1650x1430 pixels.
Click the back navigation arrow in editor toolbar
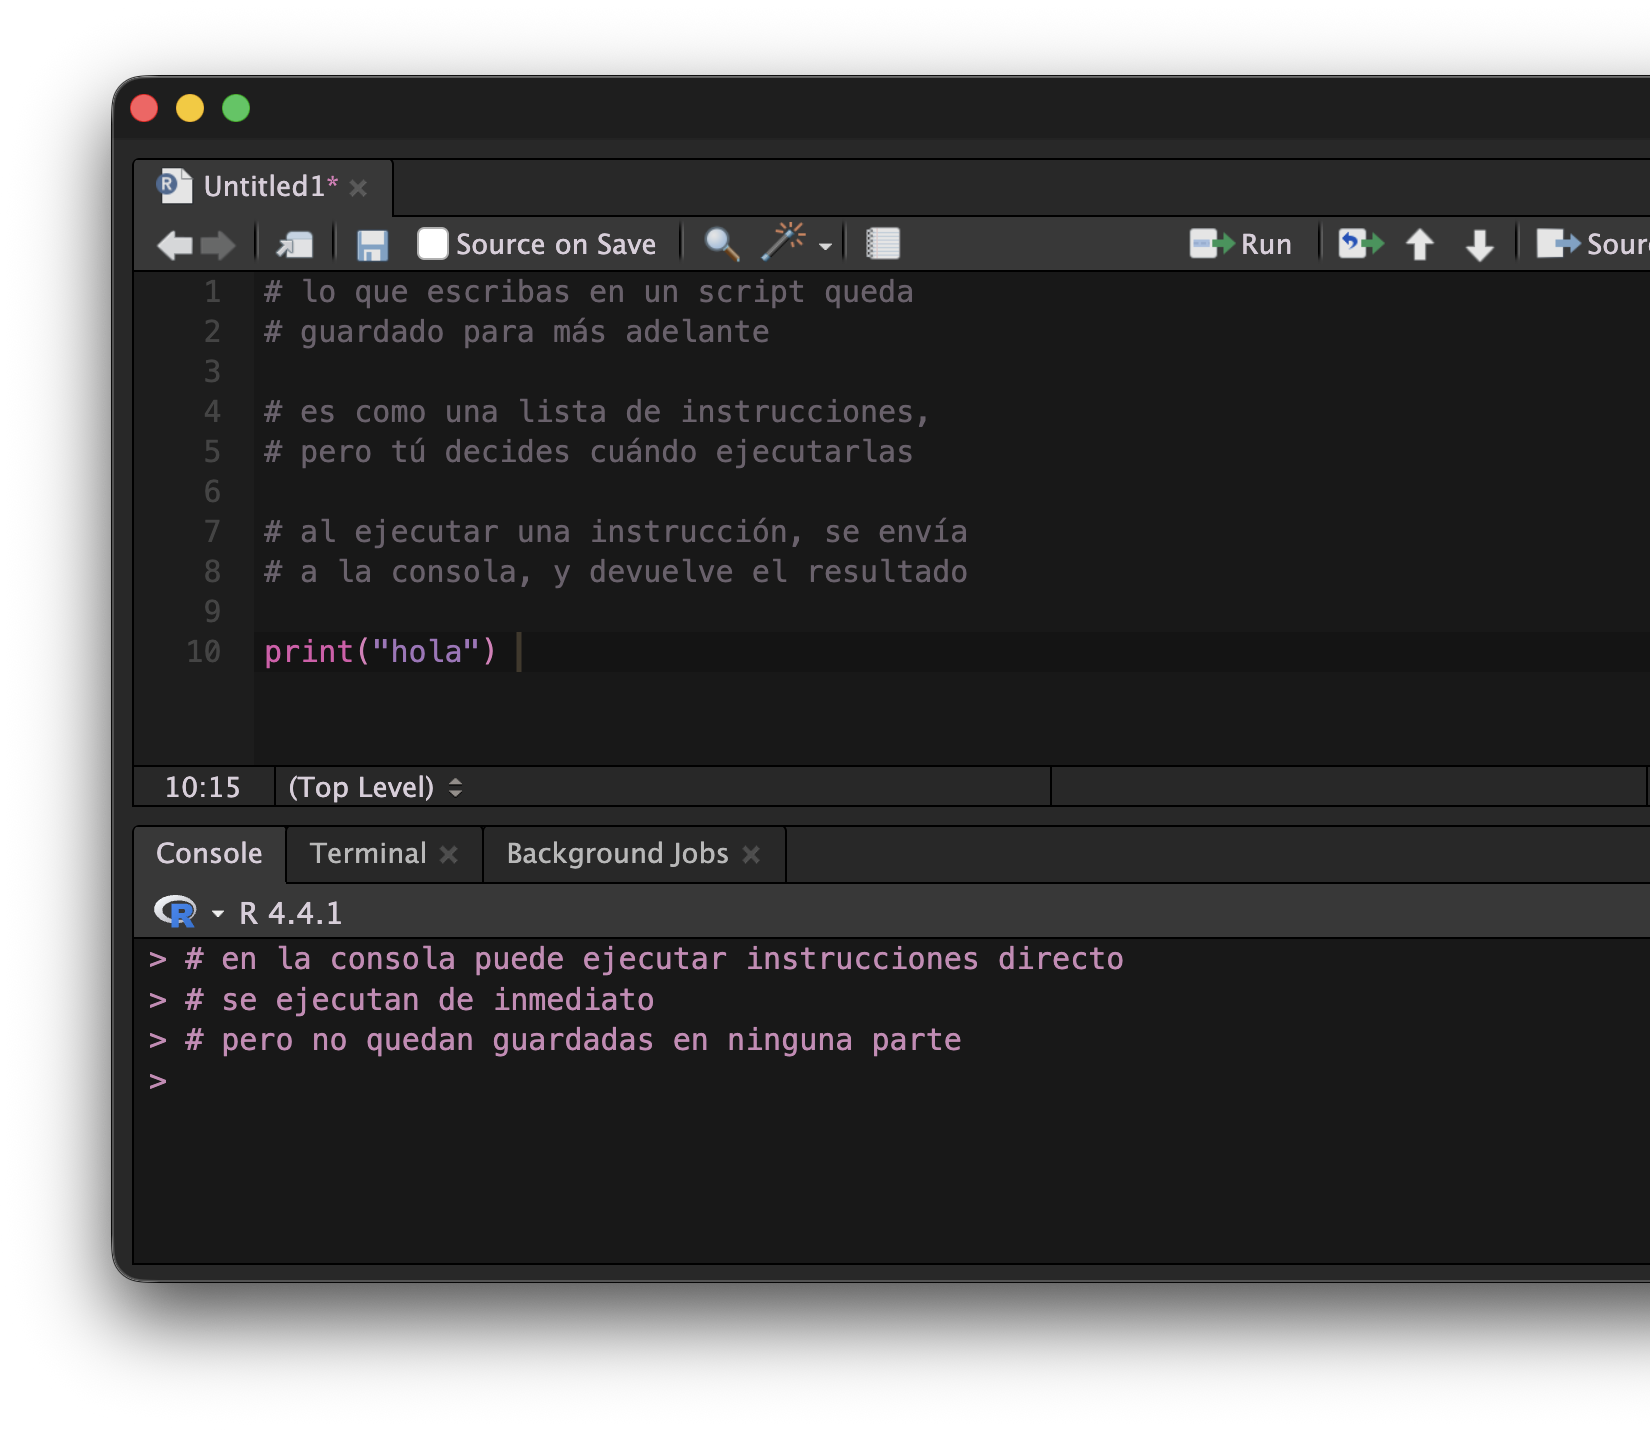point(175,245)
